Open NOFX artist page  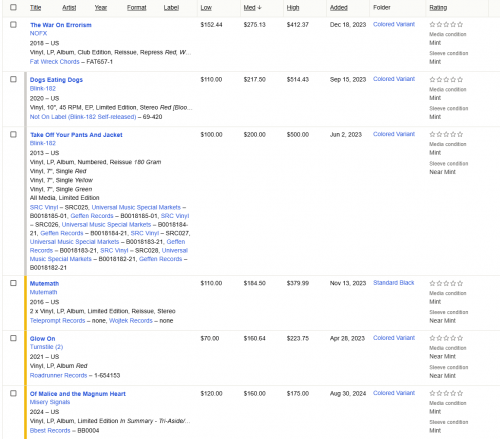click(x=38, y=33)
